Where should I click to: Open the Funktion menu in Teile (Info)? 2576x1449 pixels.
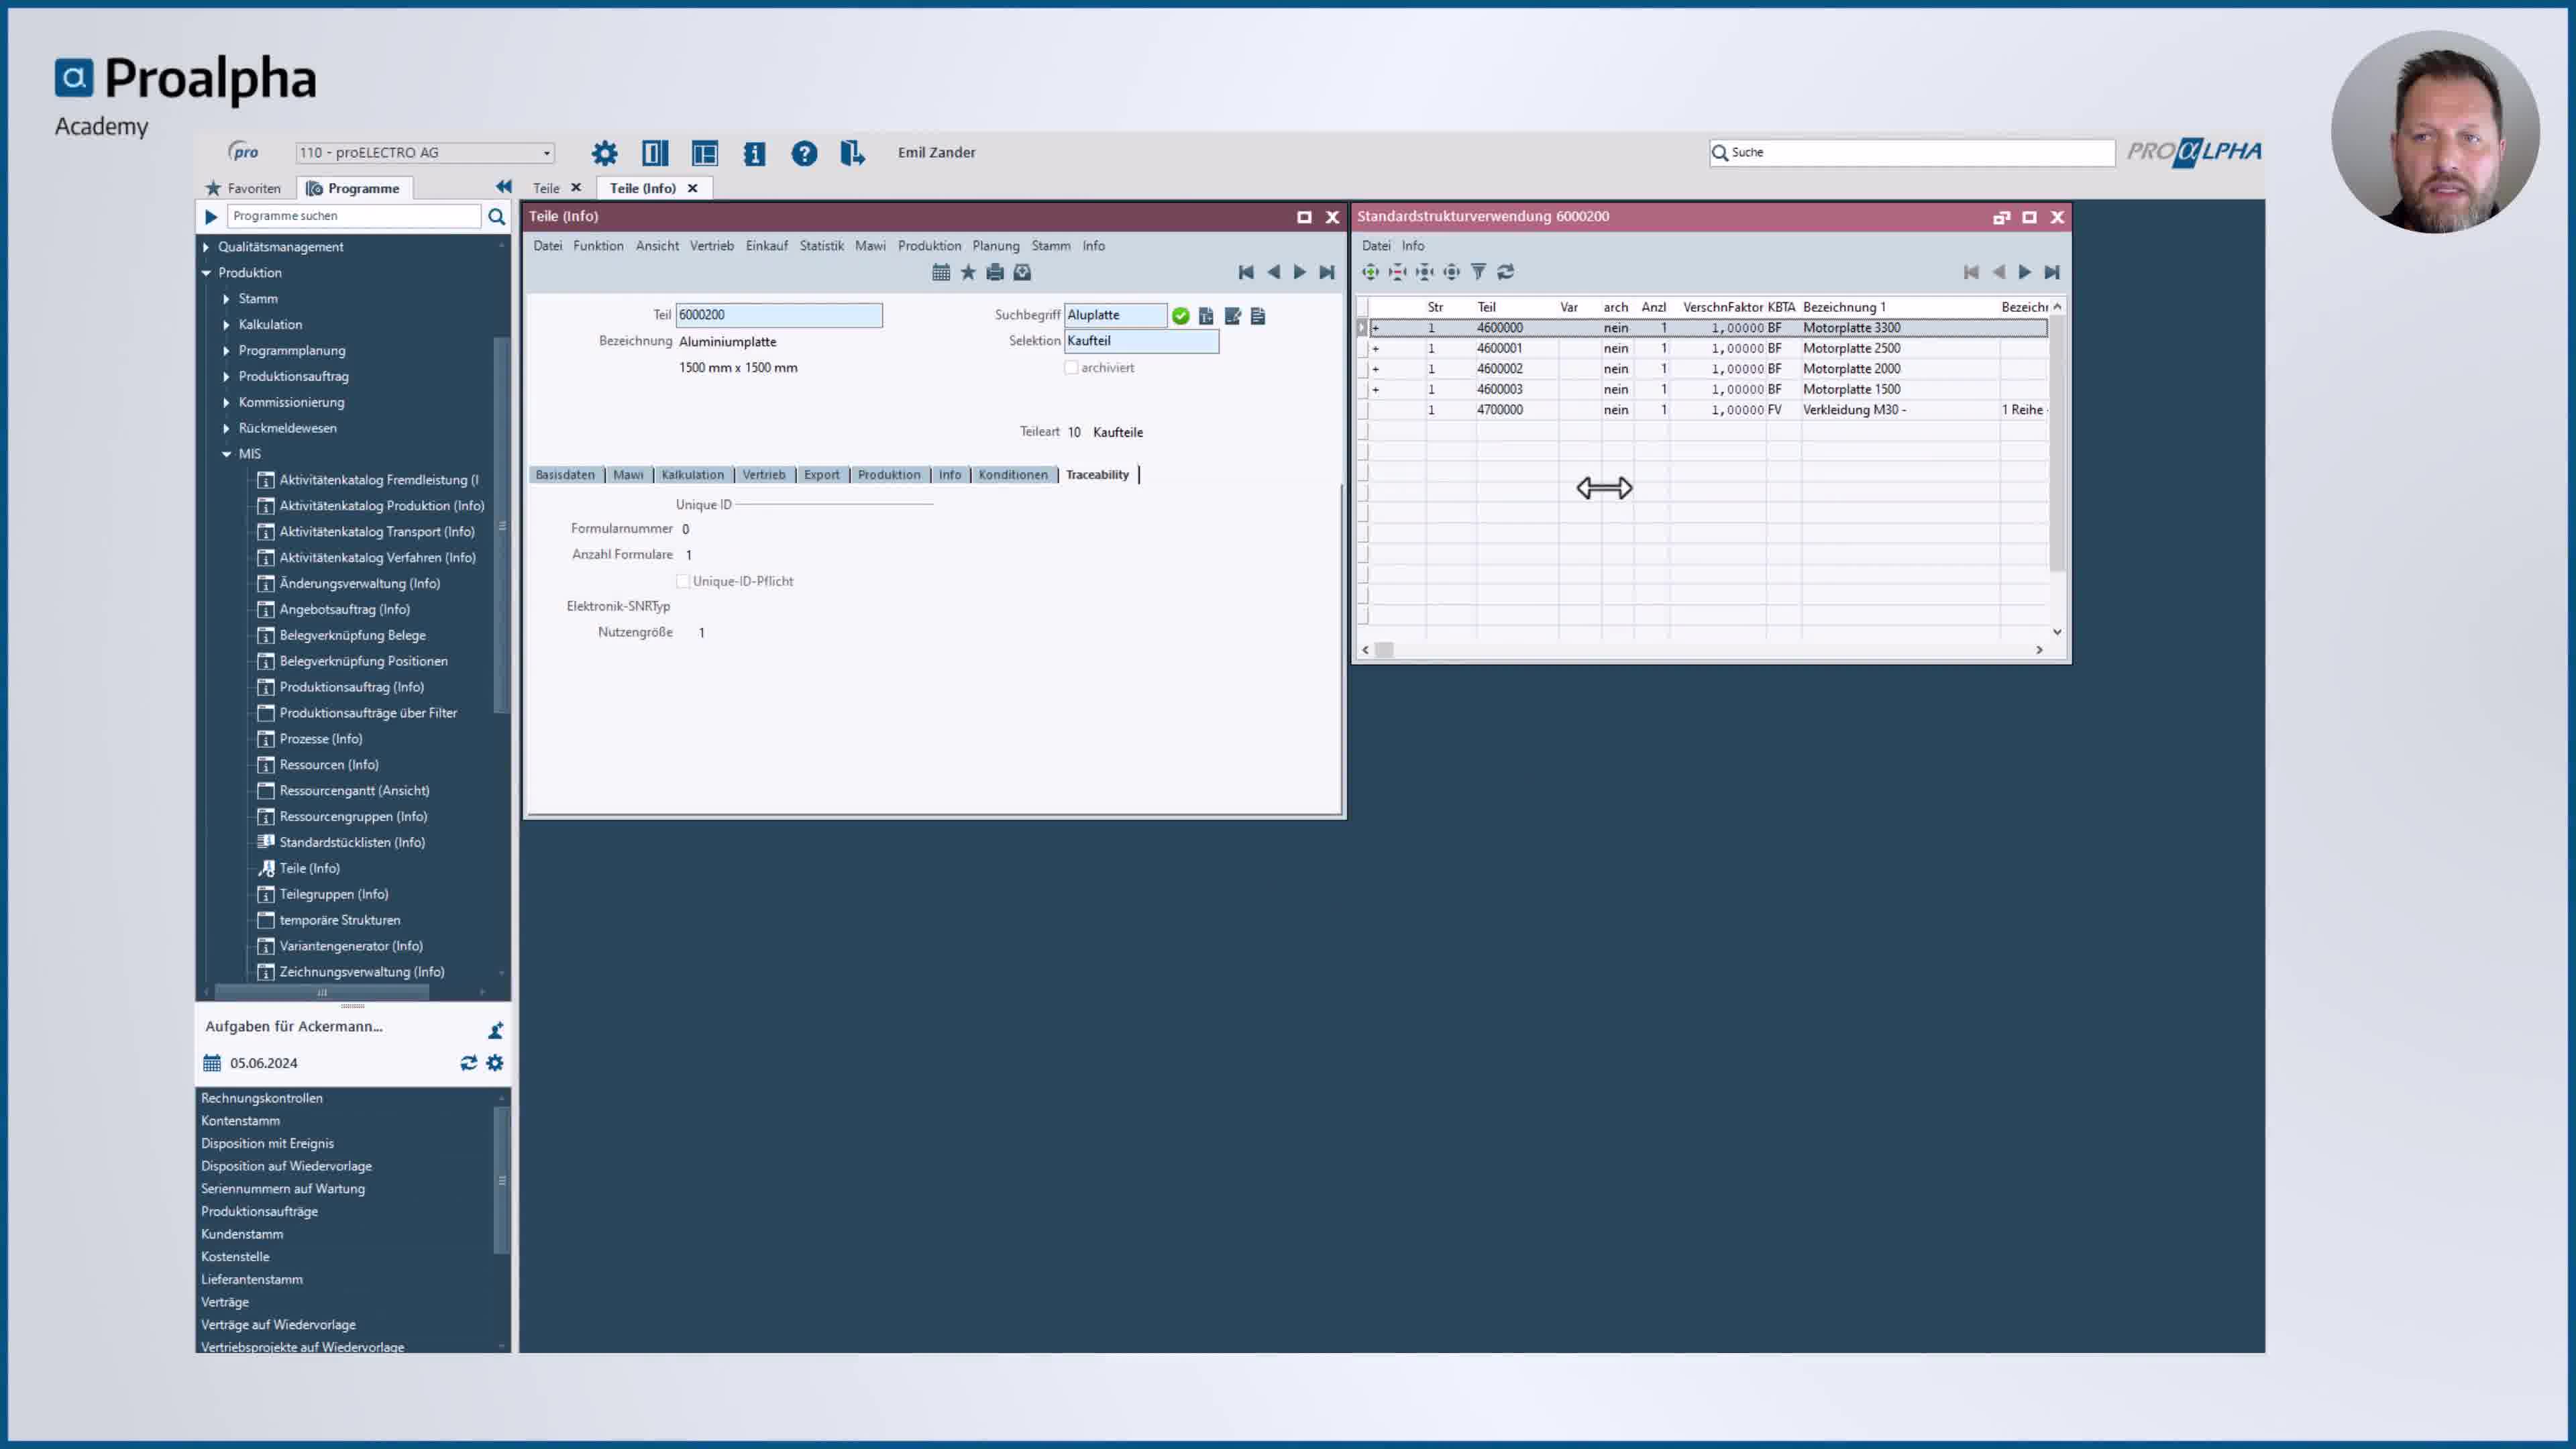(x=598, y=246)
